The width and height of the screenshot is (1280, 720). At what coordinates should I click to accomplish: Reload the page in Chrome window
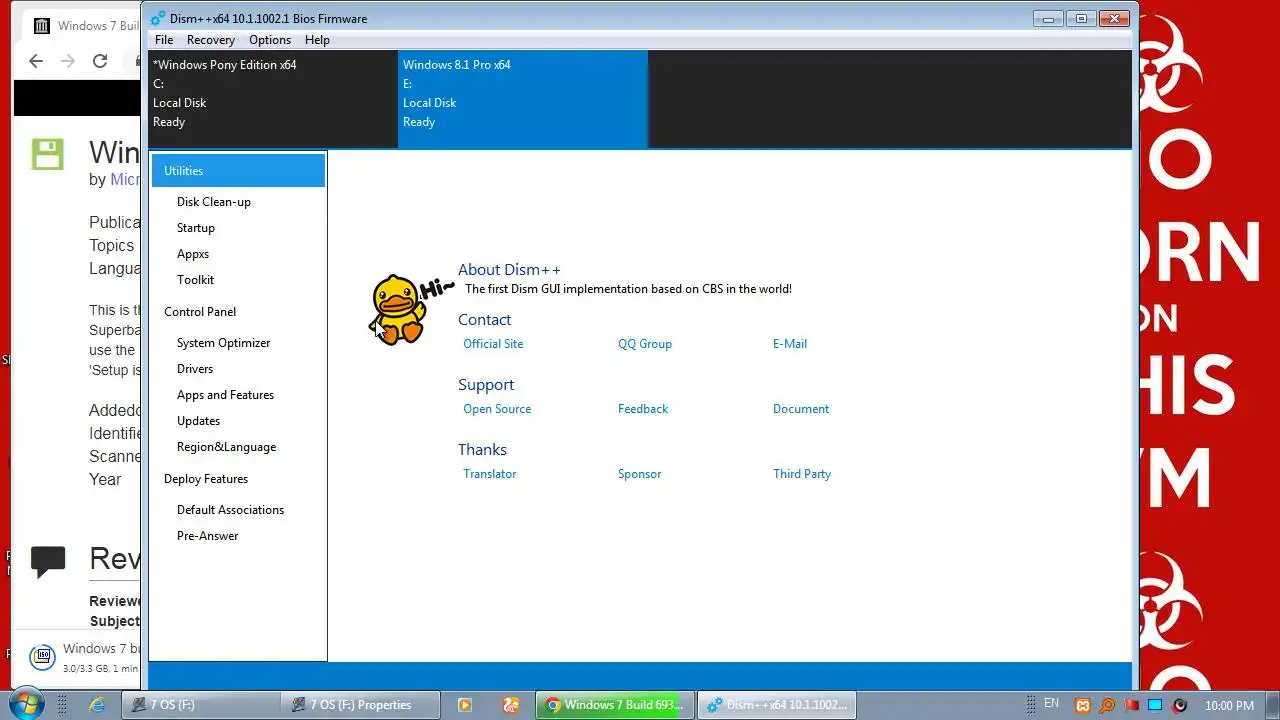point(100,61)
